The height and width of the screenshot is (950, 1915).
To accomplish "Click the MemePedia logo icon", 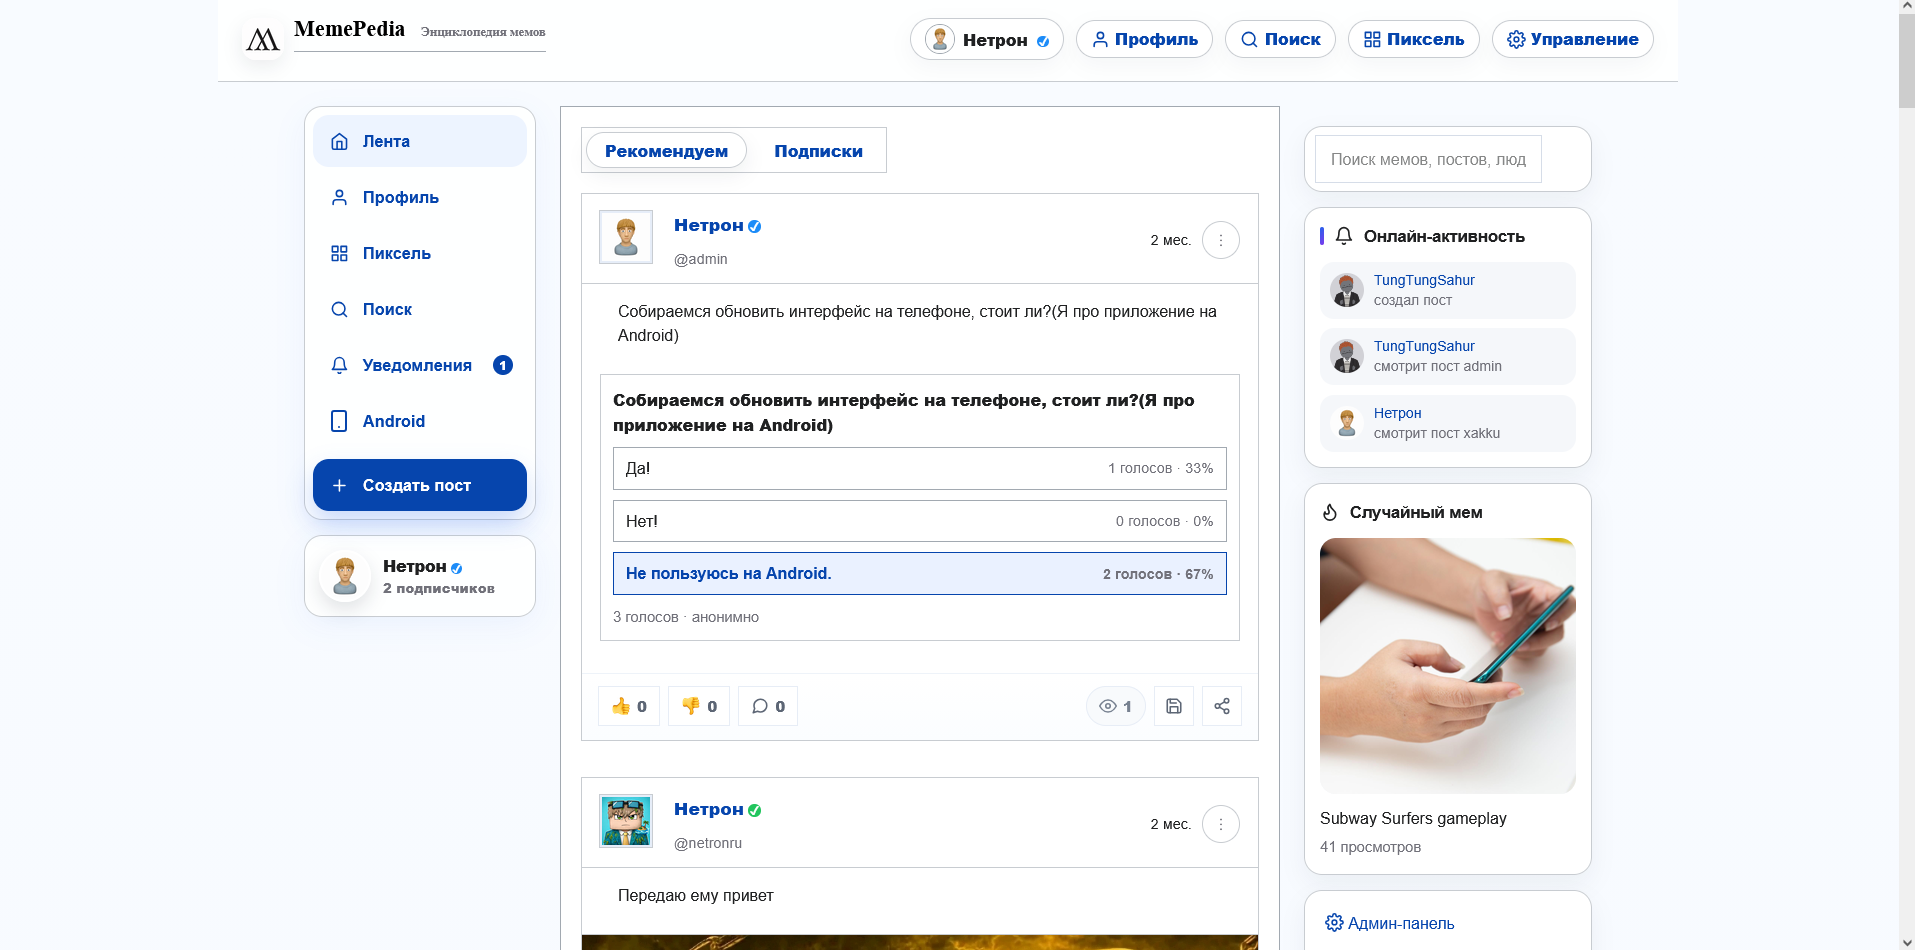I will 263,40.
